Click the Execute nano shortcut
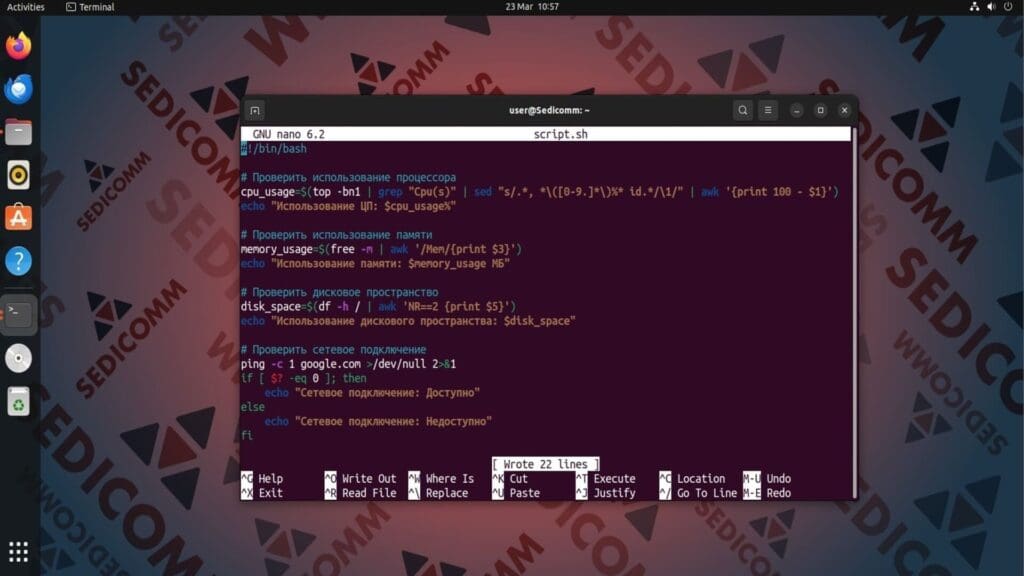This screenshot has width=1024, height=576. pyautogui.click(x=611, y=478)
